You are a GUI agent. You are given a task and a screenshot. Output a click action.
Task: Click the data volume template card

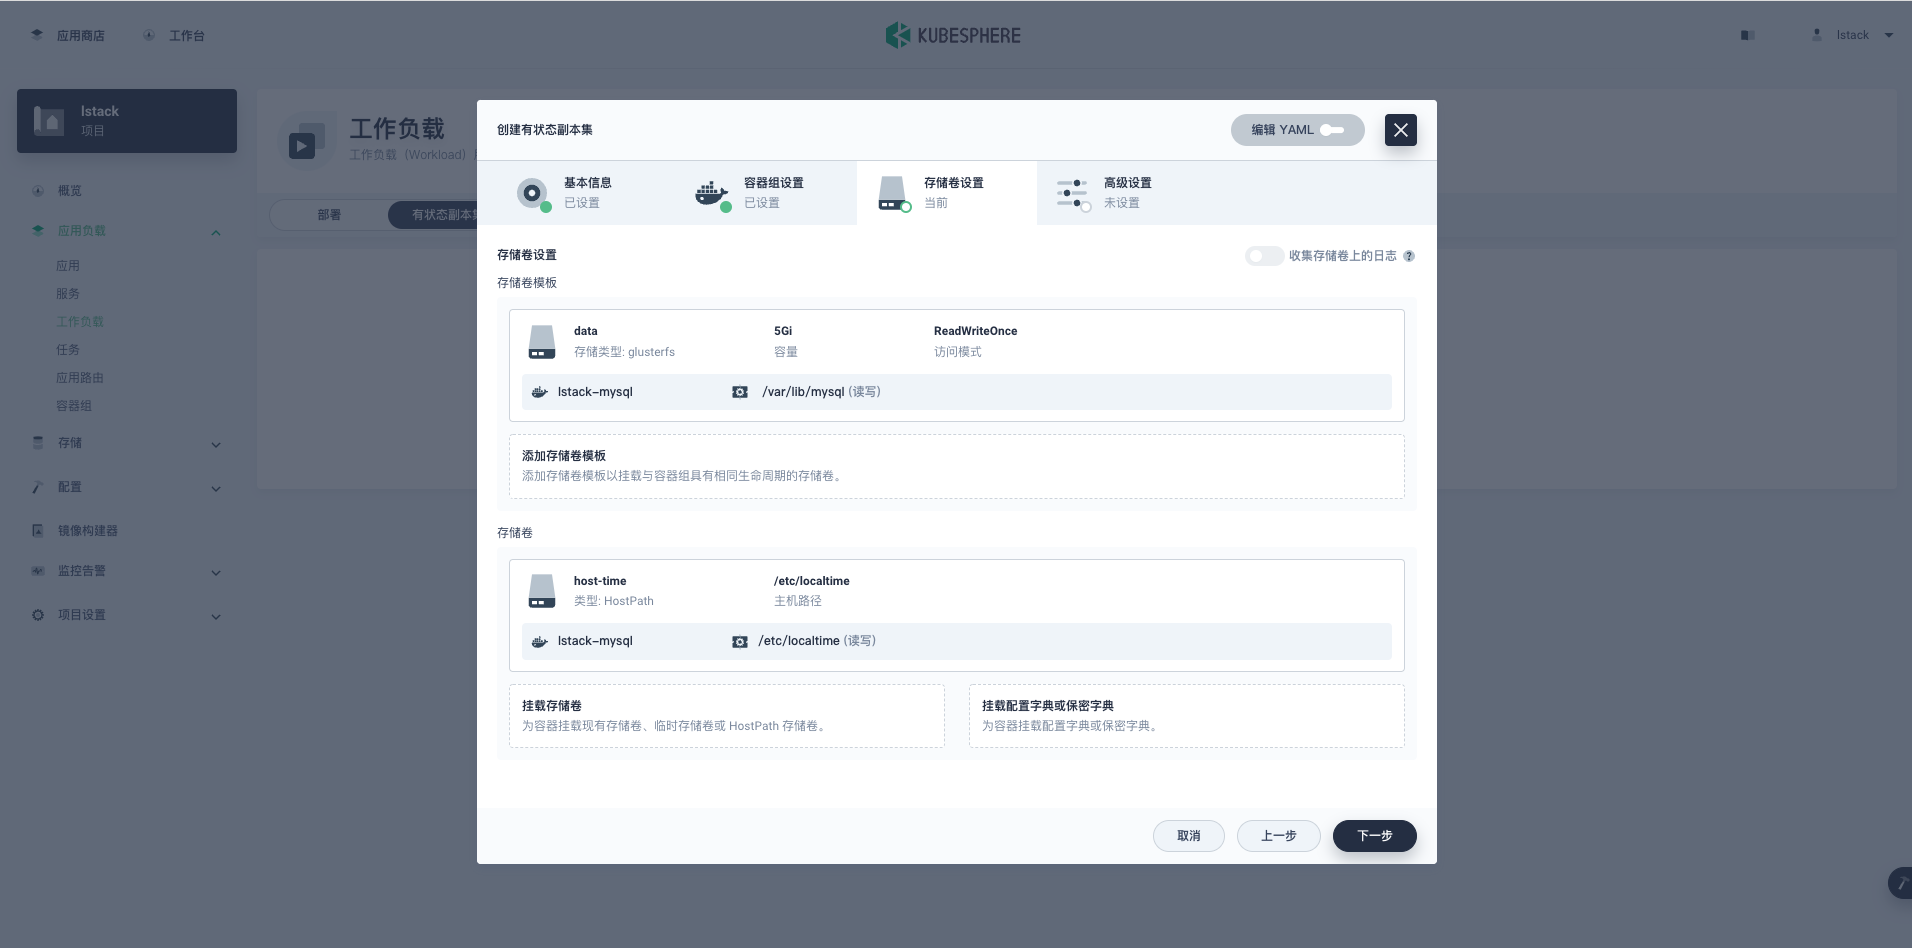[957, 365]
